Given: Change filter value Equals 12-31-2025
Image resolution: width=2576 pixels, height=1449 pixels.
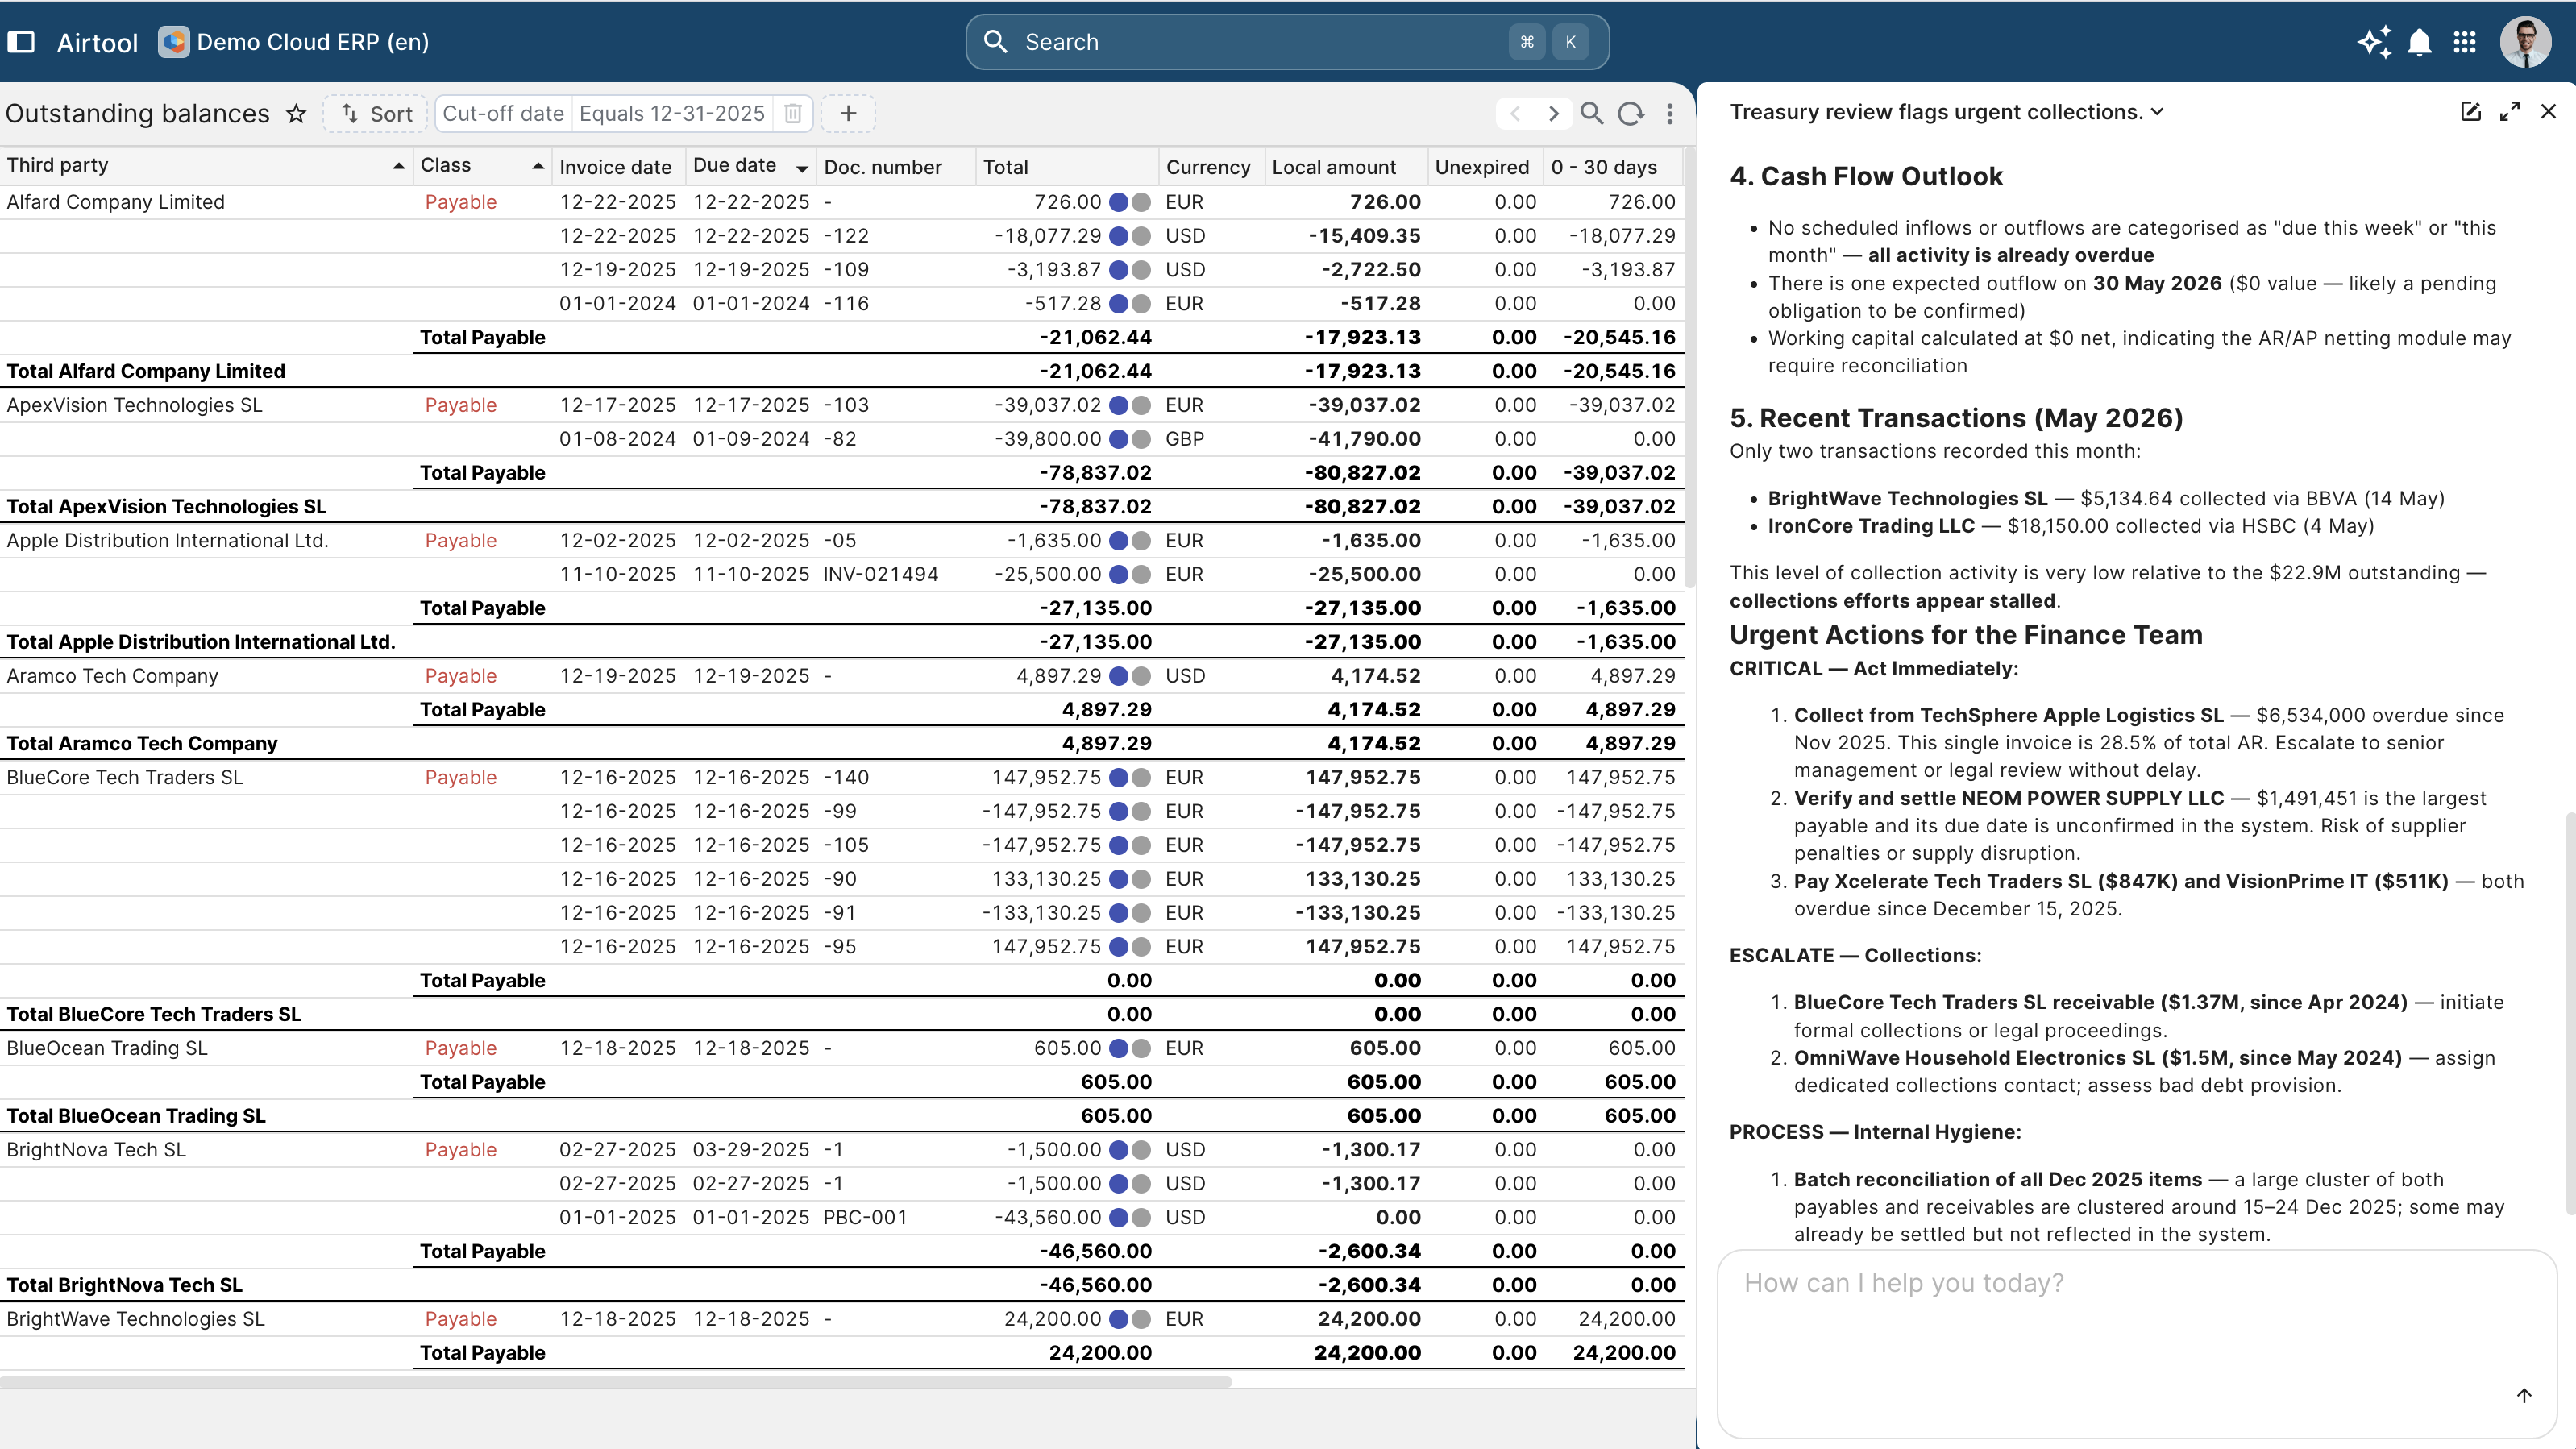Looking at the screenshot, I should point(672,113).
